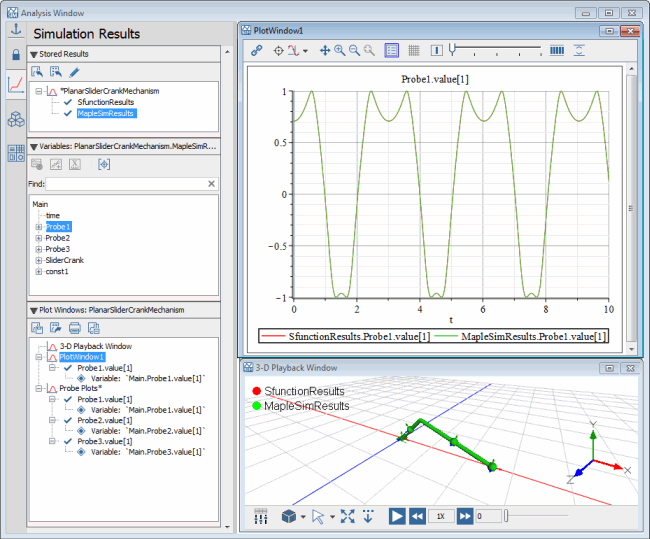This screenshot has width=650, height=539.
Task: Click the print icon in the Plot Windows toolbar
Action: (x=74, y=328)
